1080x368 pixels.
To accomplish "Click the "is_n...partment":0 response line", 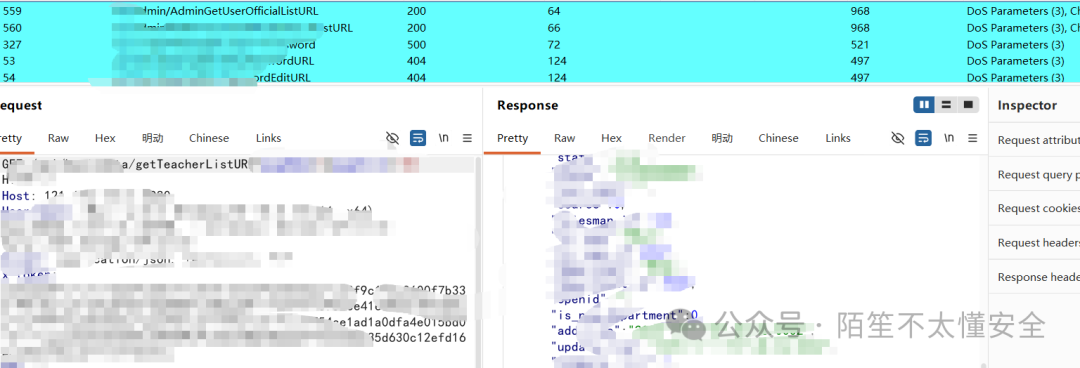I will [625, 316].
